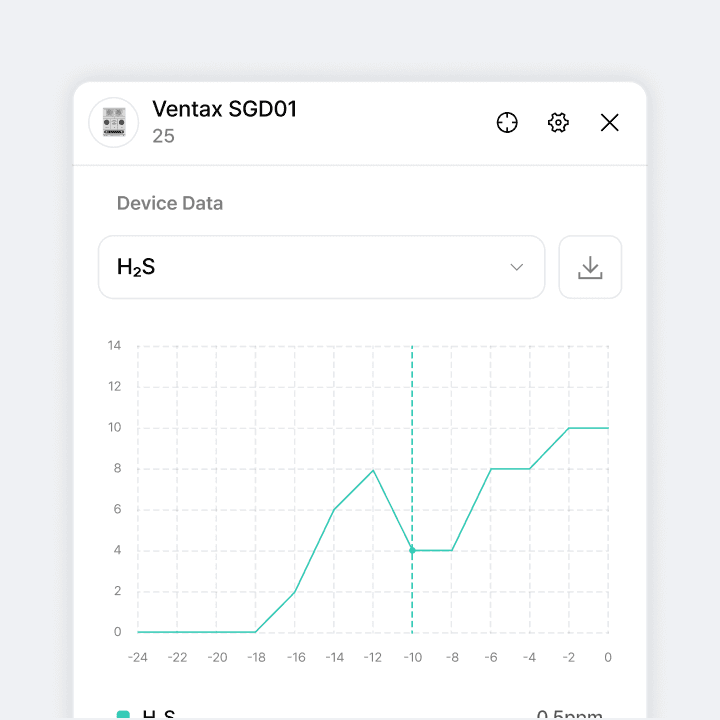This screenshot has width=720, height=720.
Task: Click the "14" y-axis label
Action: (x=114, y=346)
